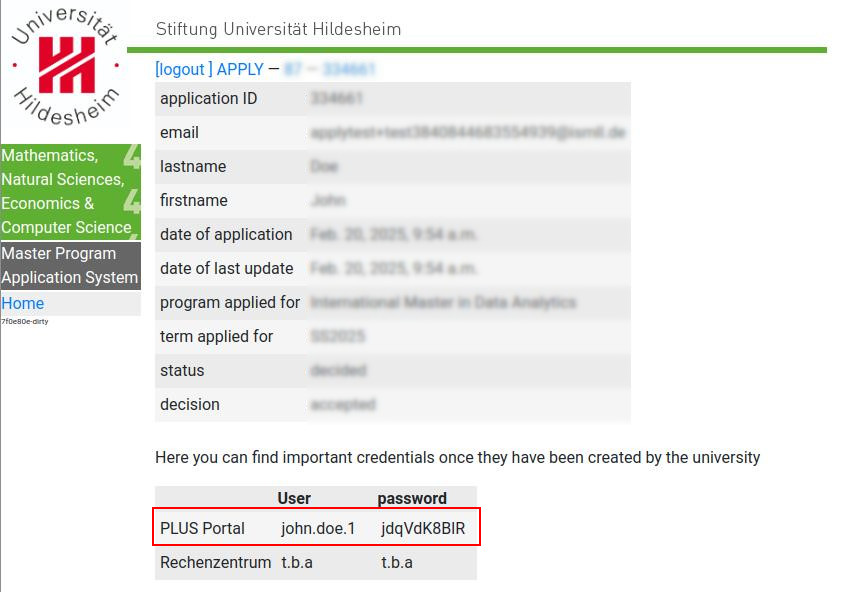Log out via the [logout] link
854x592 pixels.
[184, 69]
